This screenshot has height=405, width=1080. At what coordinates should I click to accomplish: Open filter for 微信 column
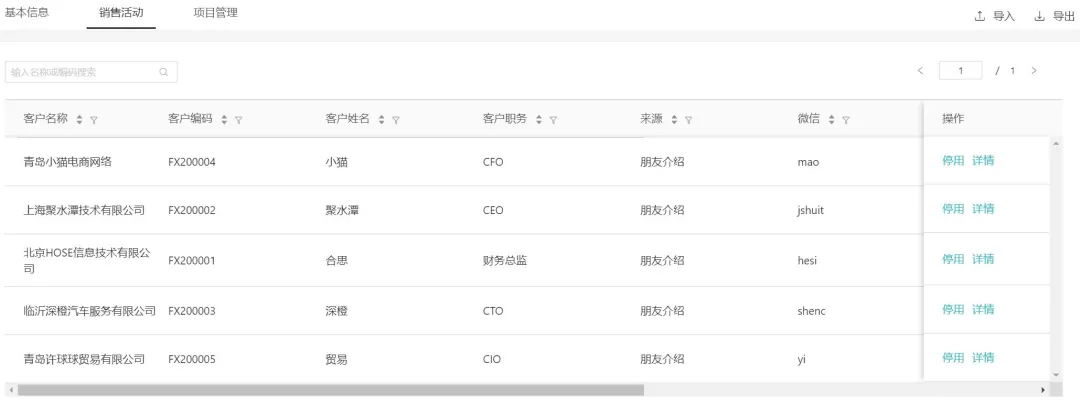tap(846, 120)
